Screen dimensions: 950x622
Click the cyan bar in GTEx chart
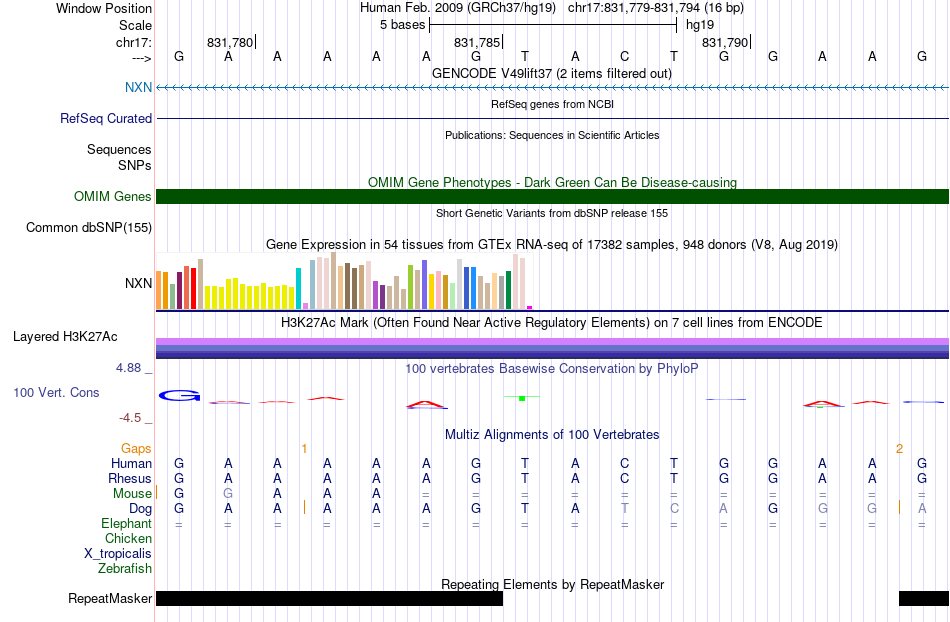298,288
